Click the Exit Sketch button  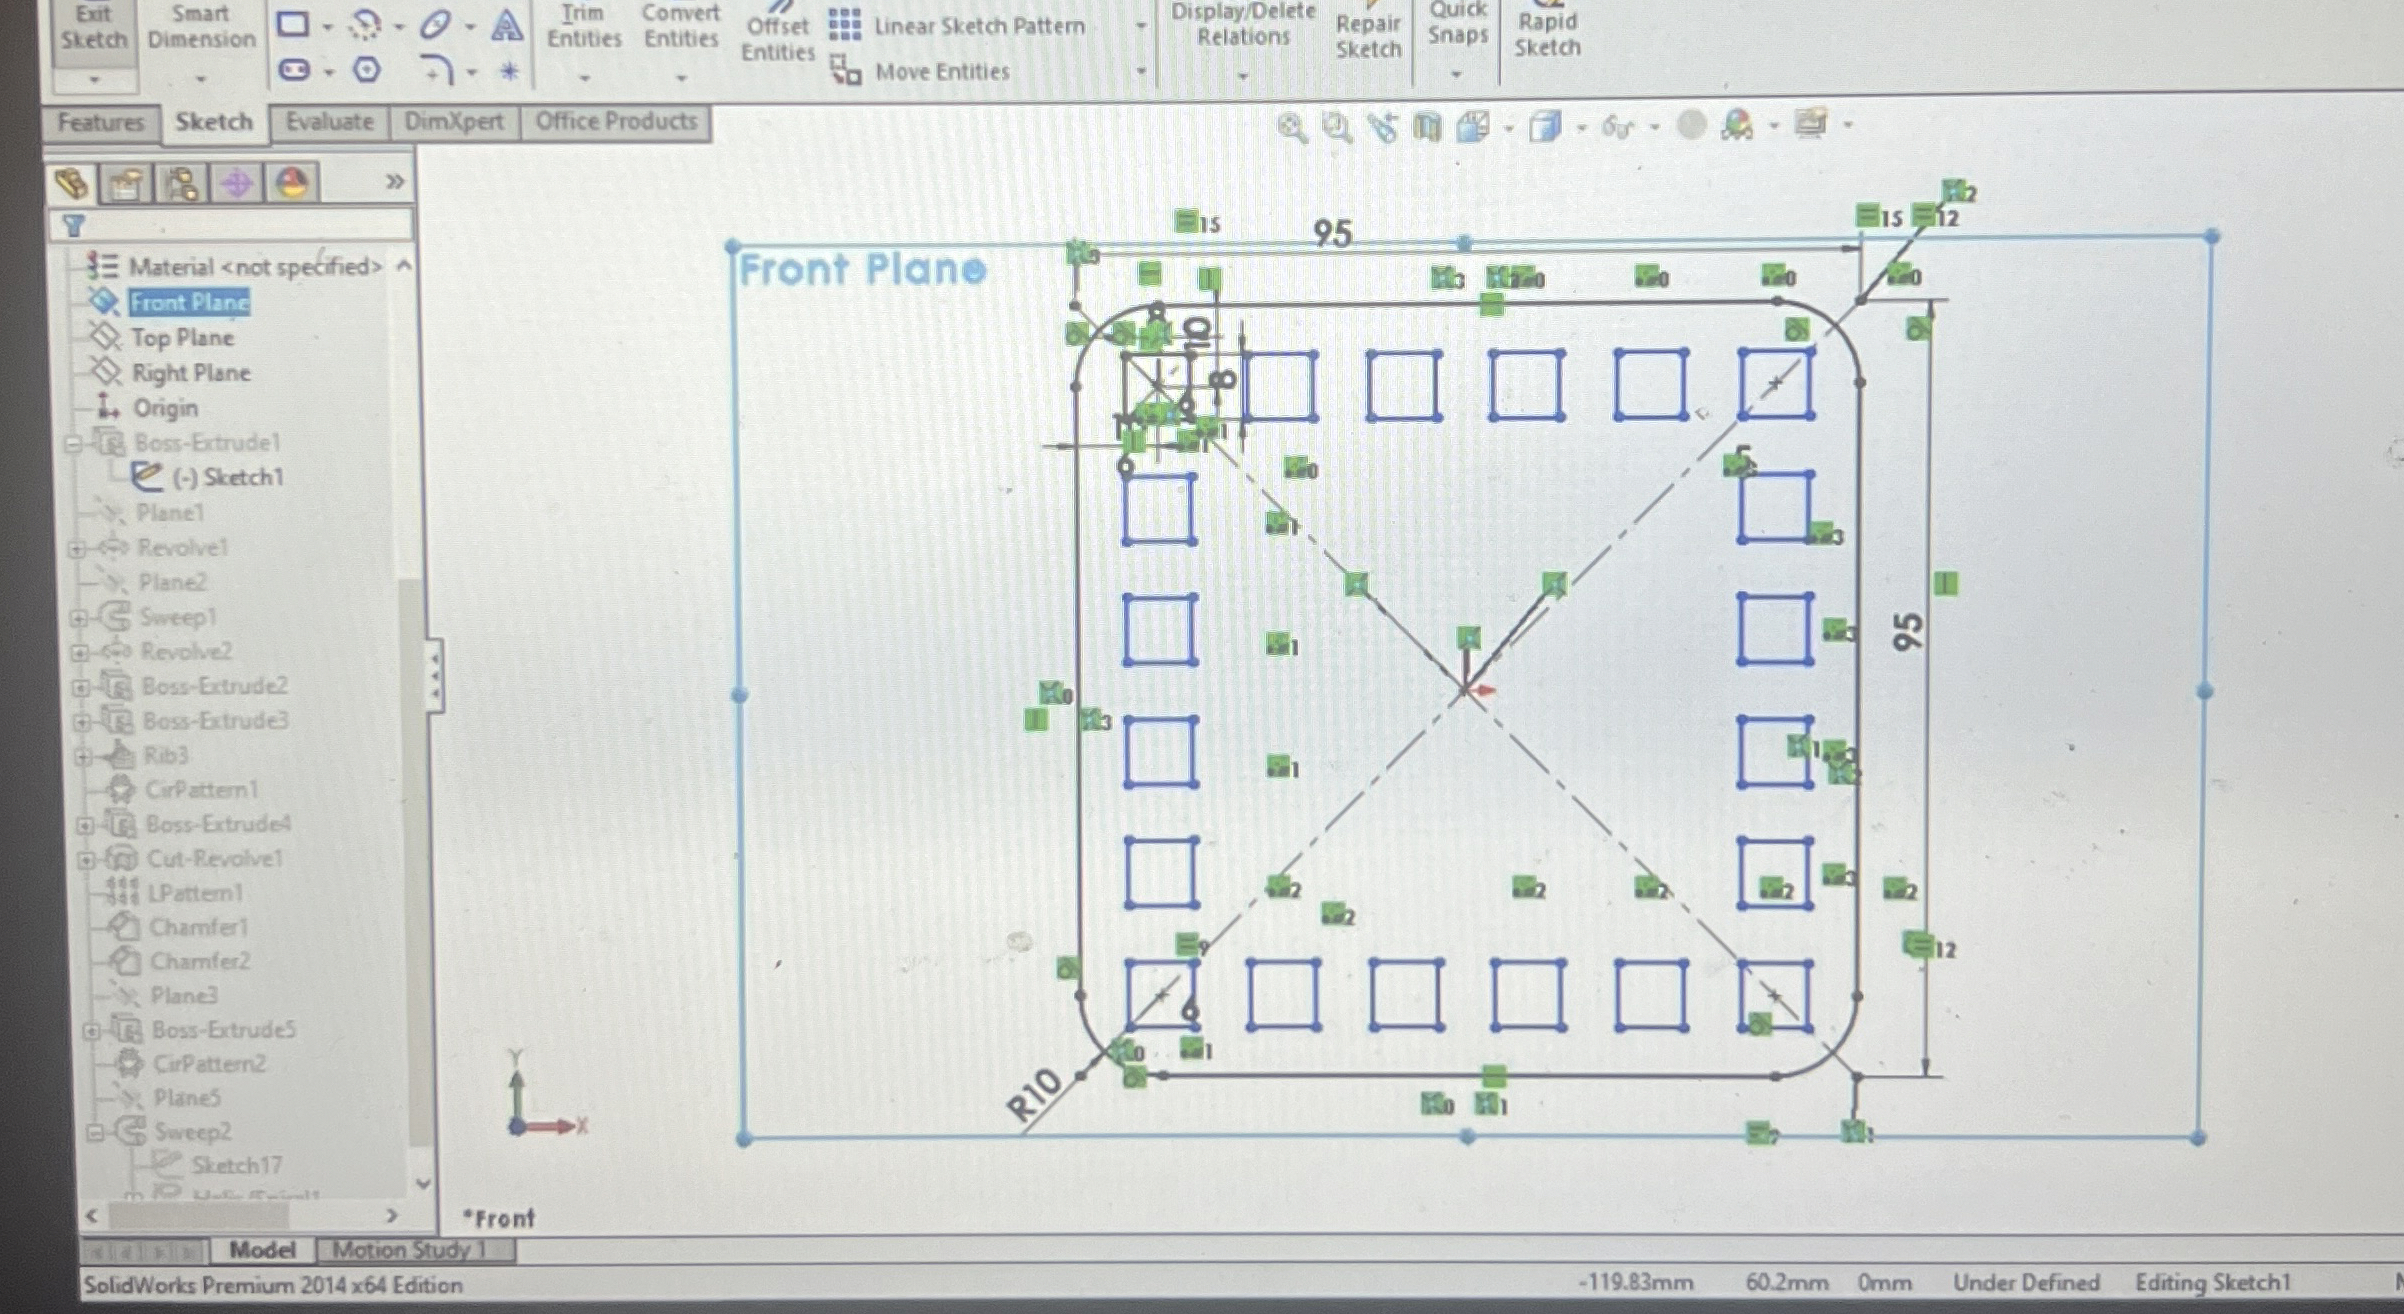pyautogui.click(x=93, y=28)
